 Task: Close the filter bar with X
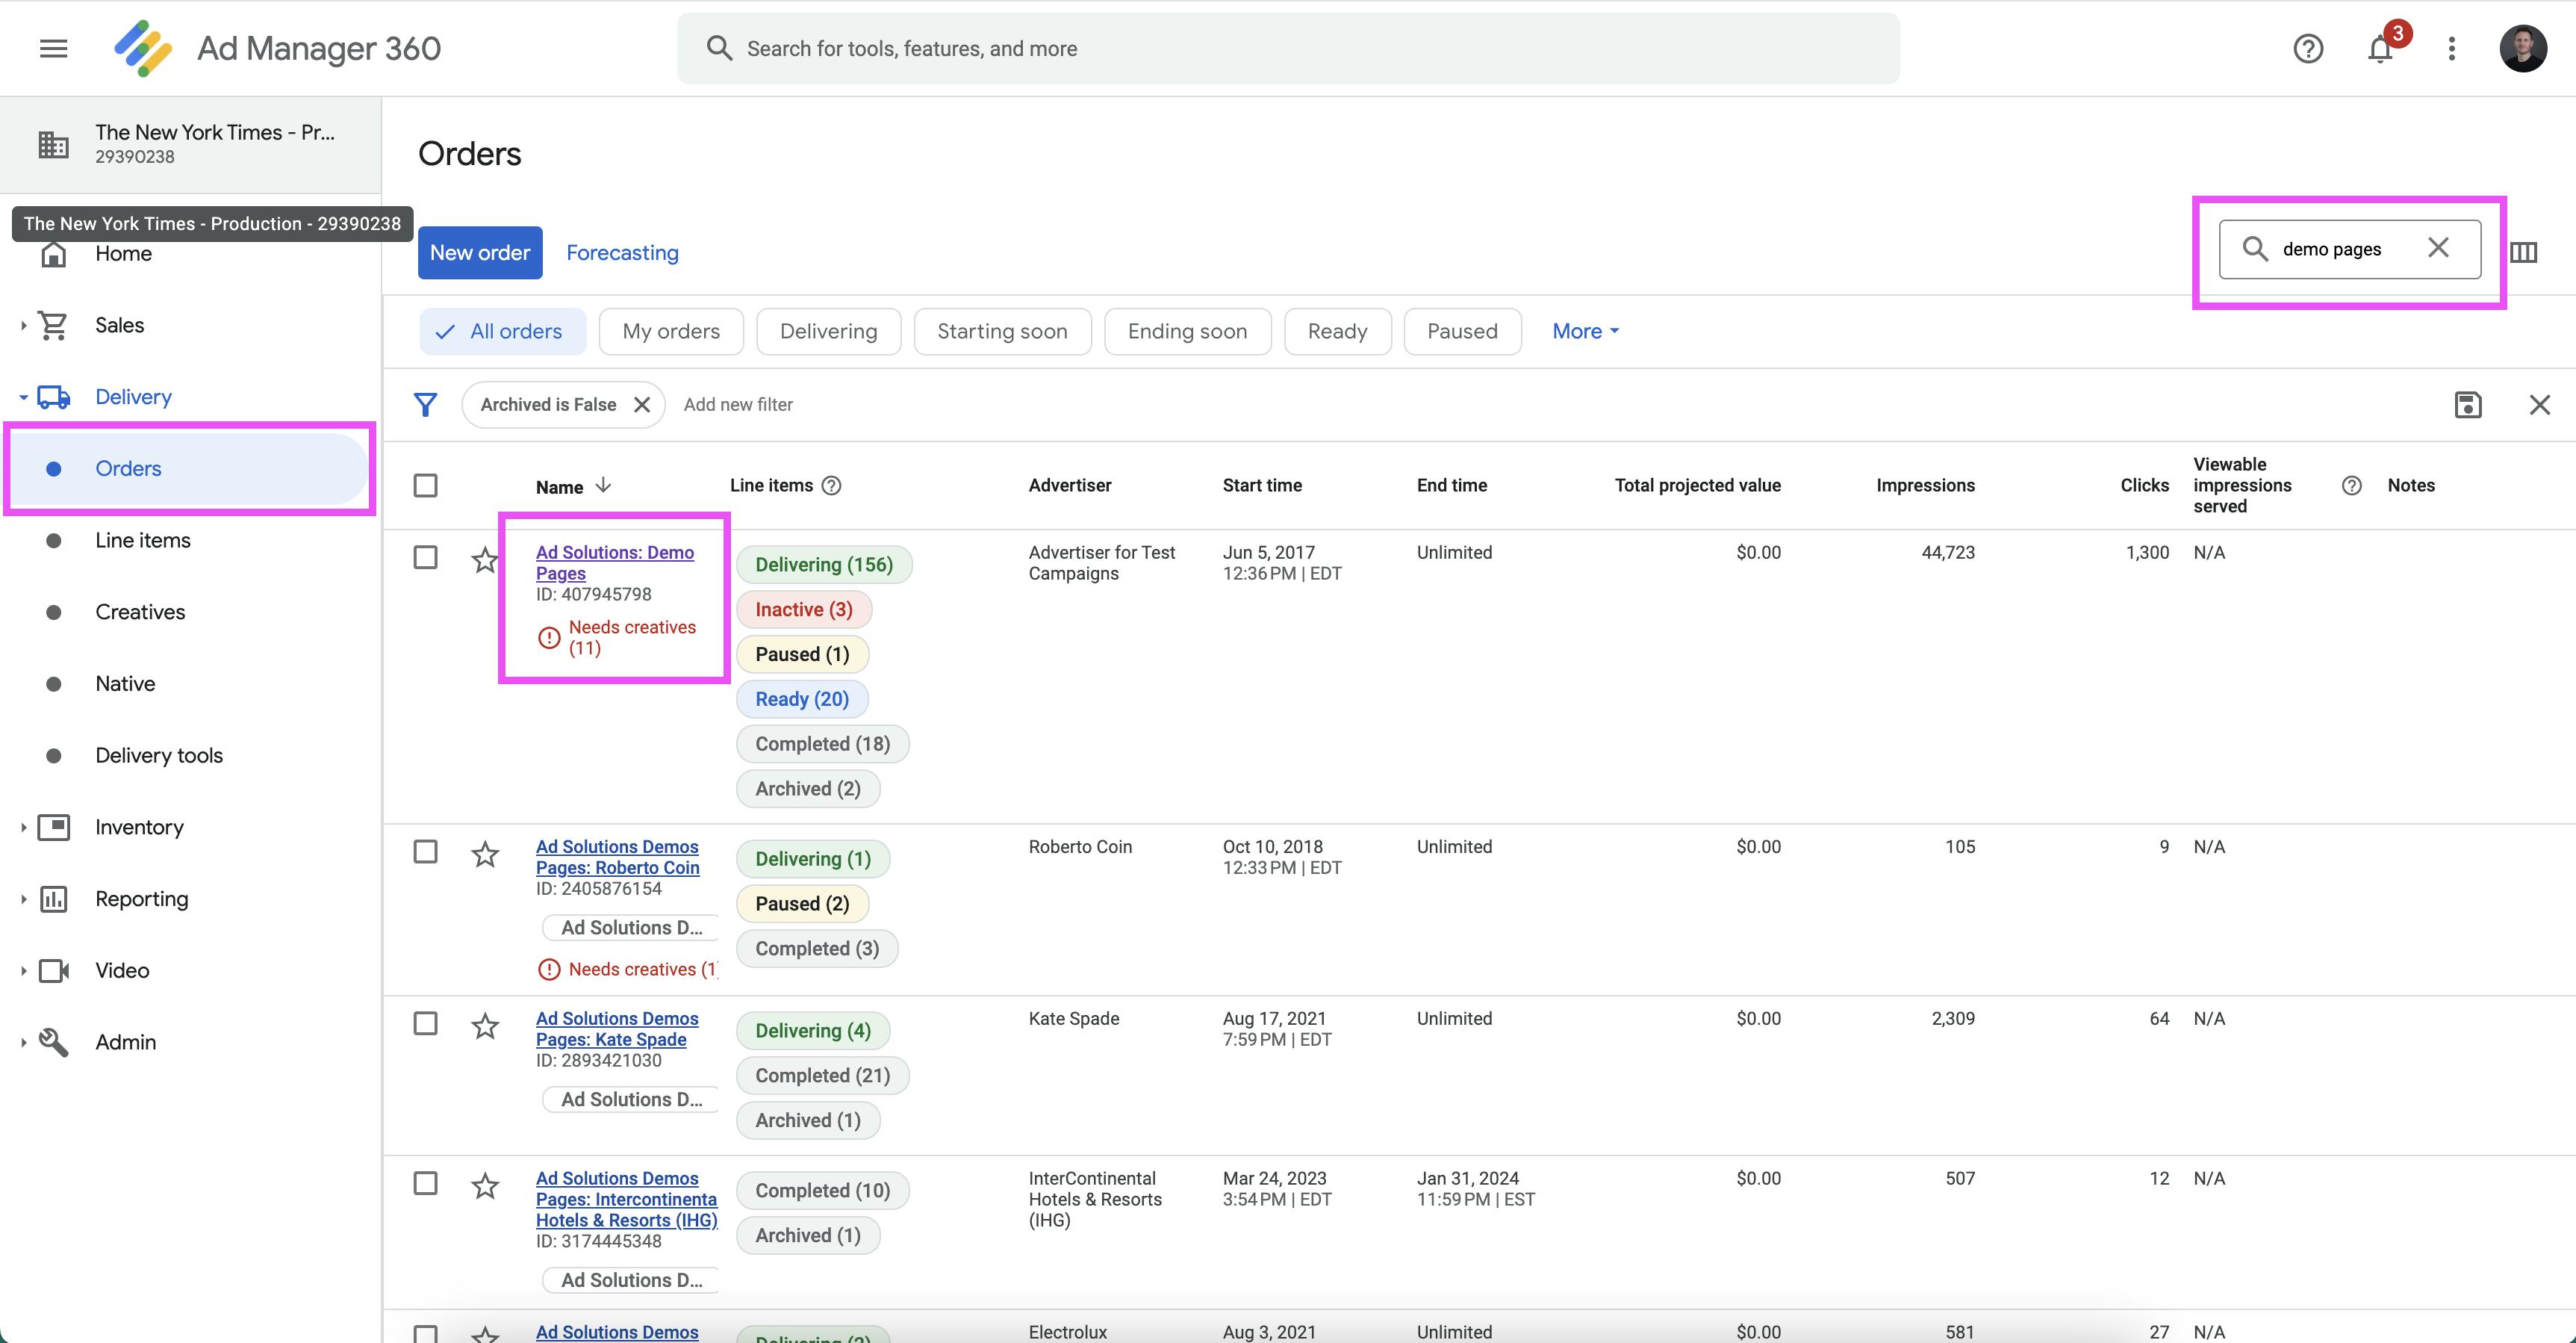click(2539, 404)
